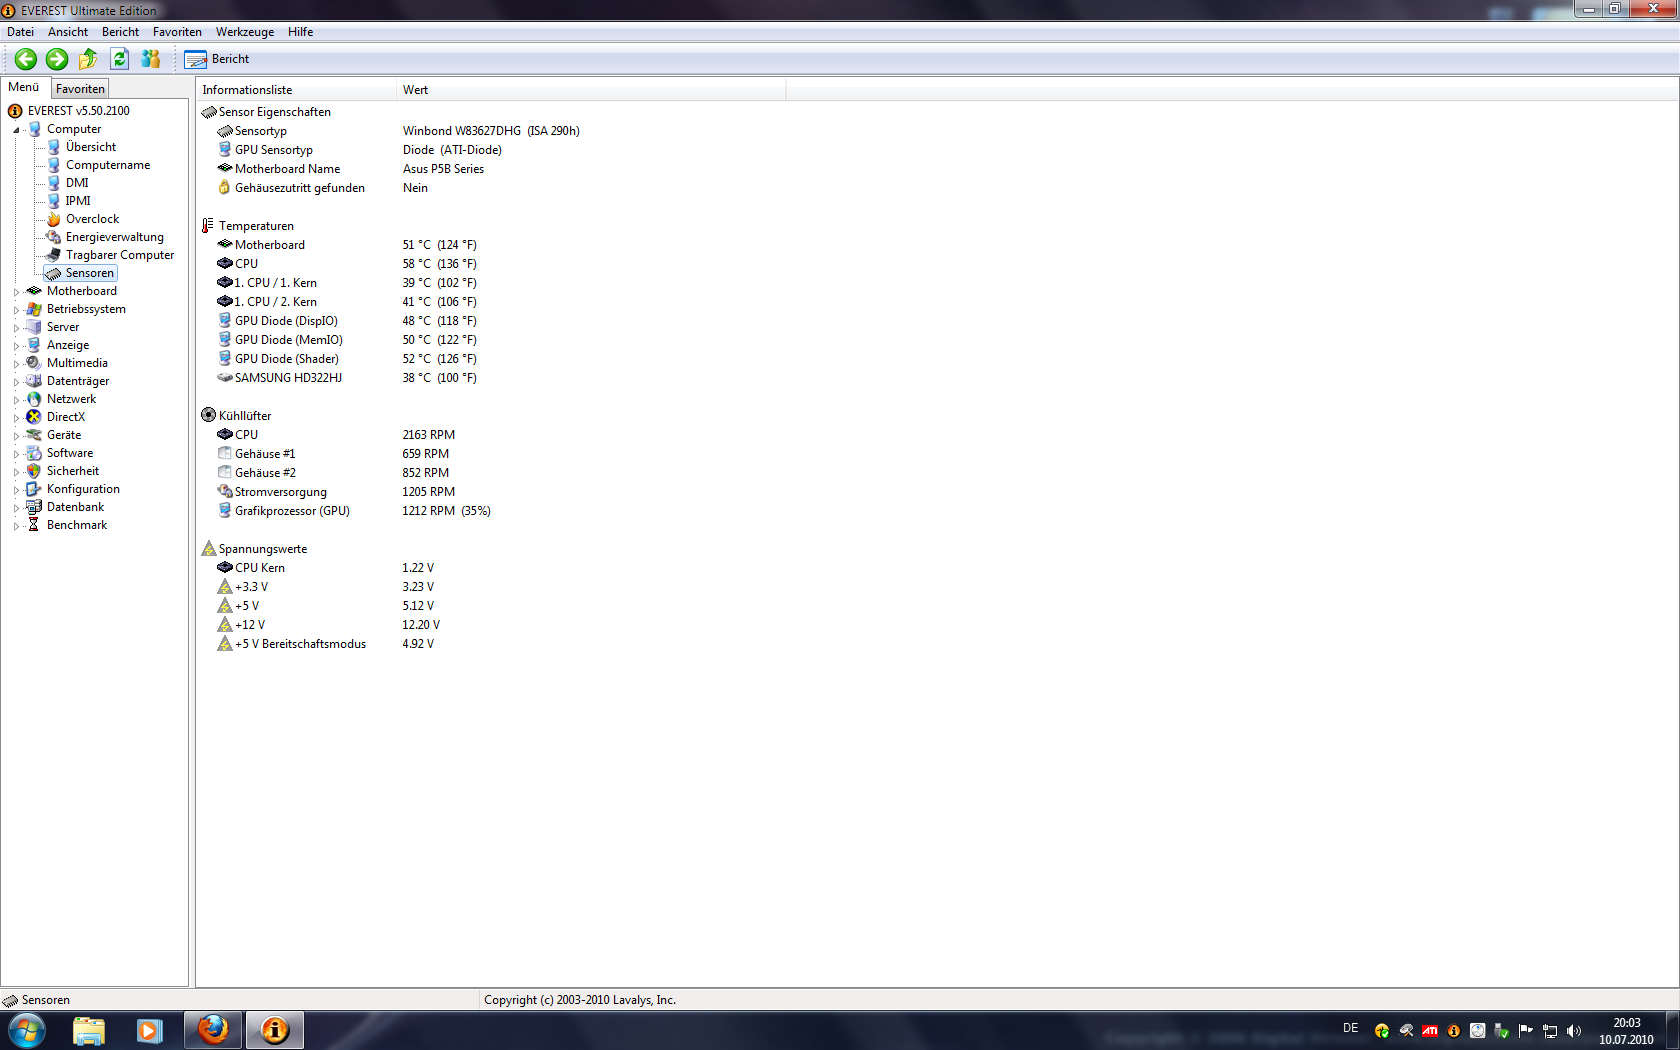
Task: Click the Gehäusezutritt gefunden lock icon
Action: coord(225,188)
